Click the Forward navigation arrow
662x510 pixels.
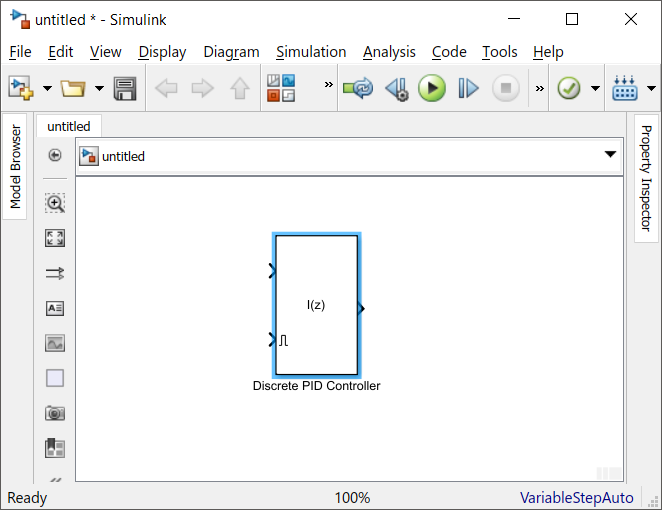coord(203,88)
